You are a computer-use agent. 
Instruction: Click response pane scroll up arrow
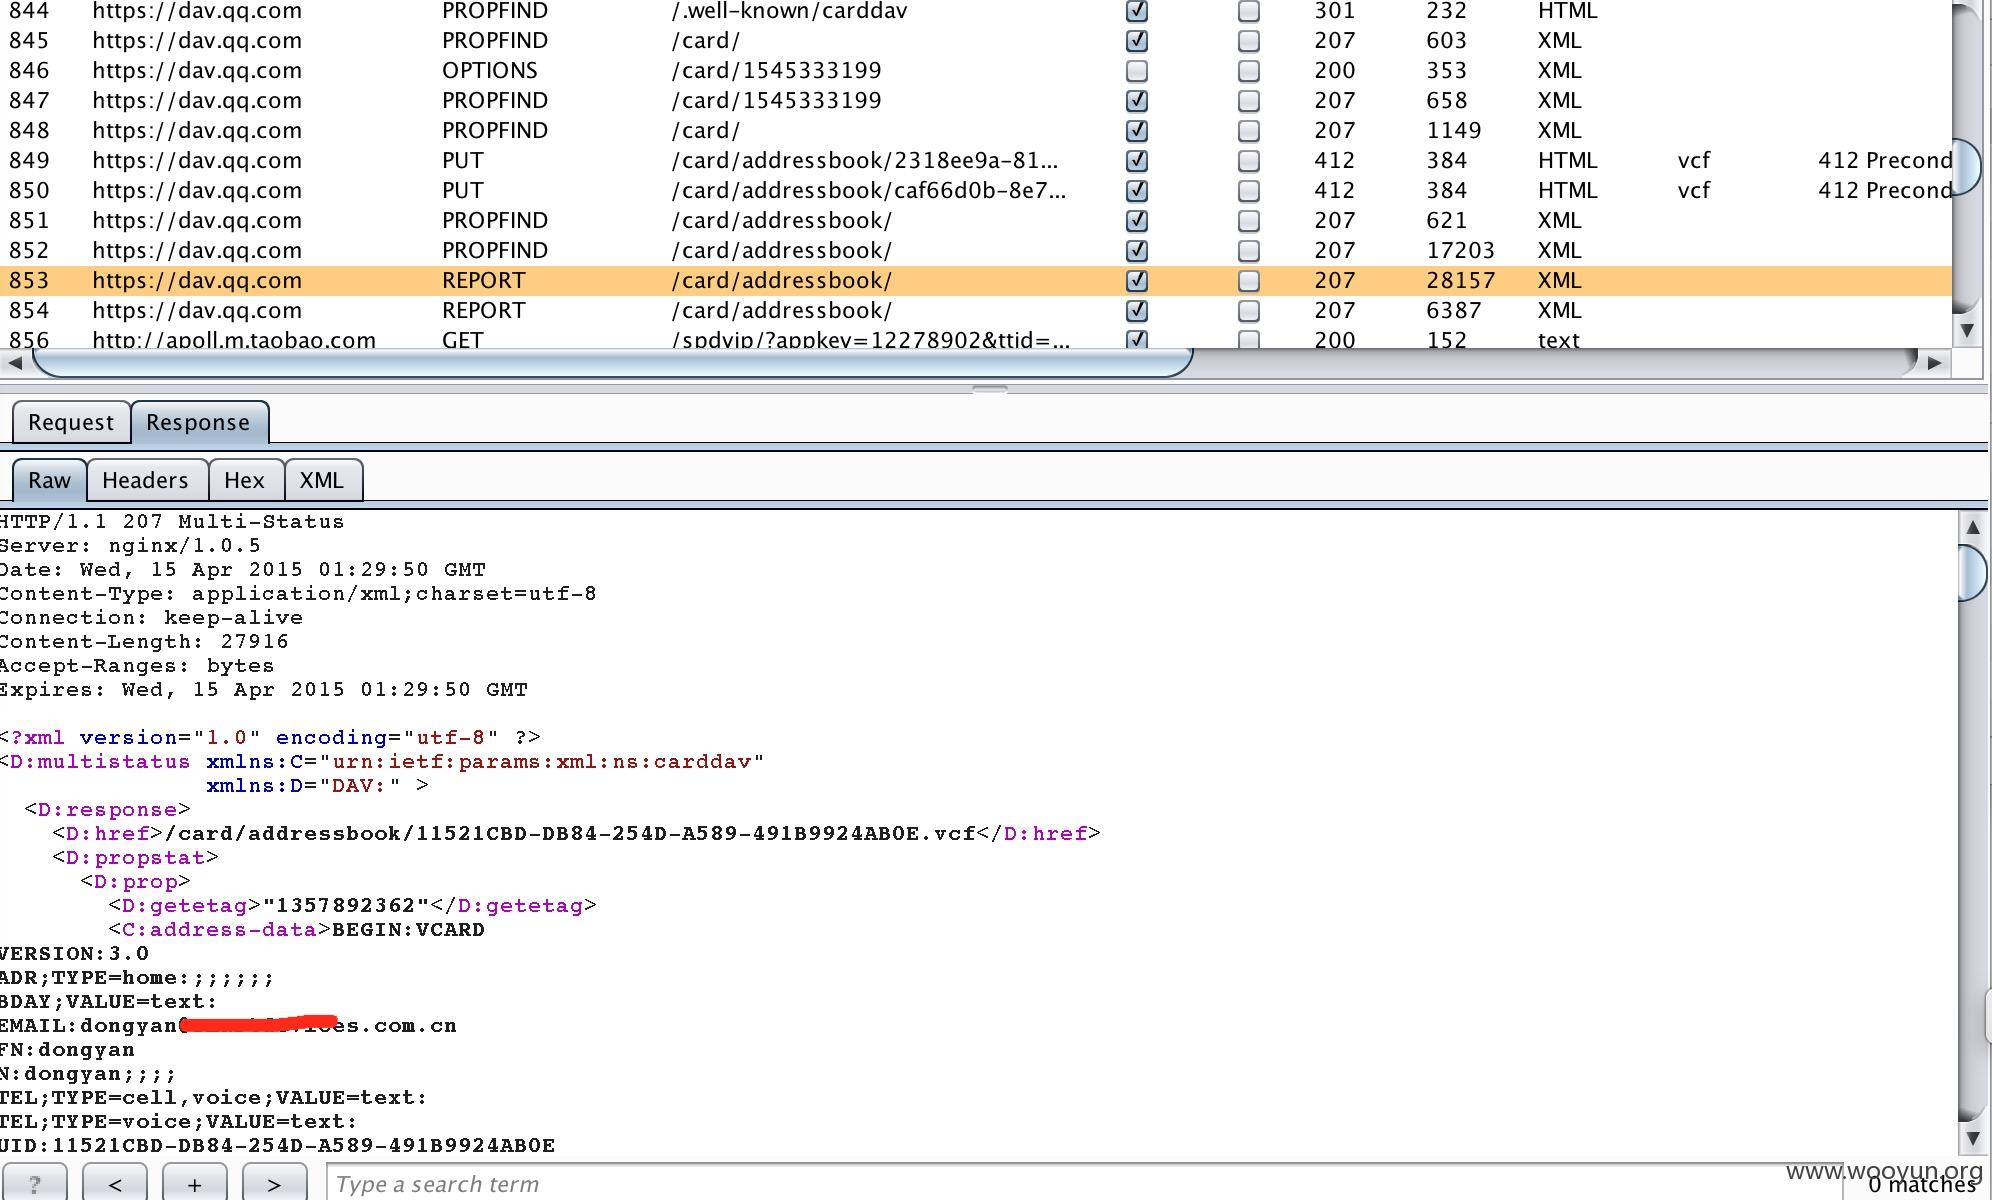click(x=1972, y=527)
